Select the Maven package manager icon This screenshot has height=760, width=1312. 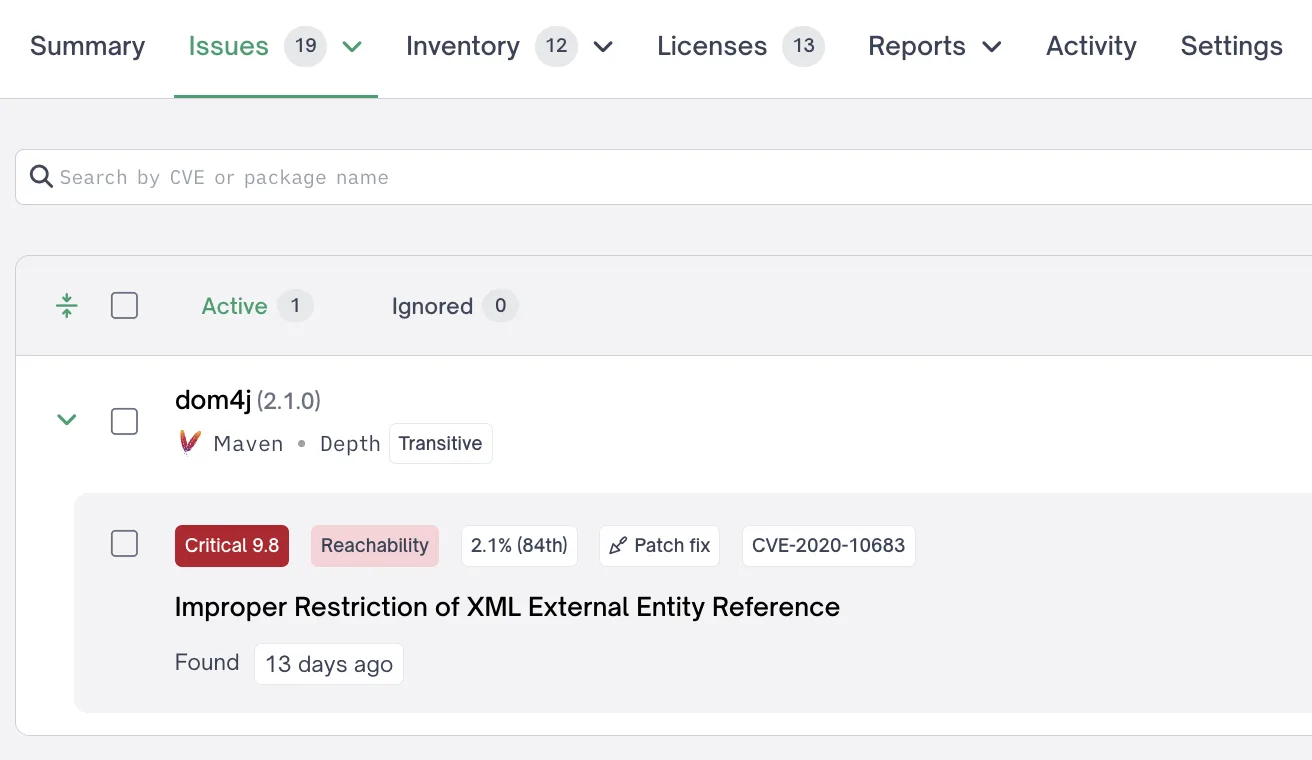pos(189,443)
